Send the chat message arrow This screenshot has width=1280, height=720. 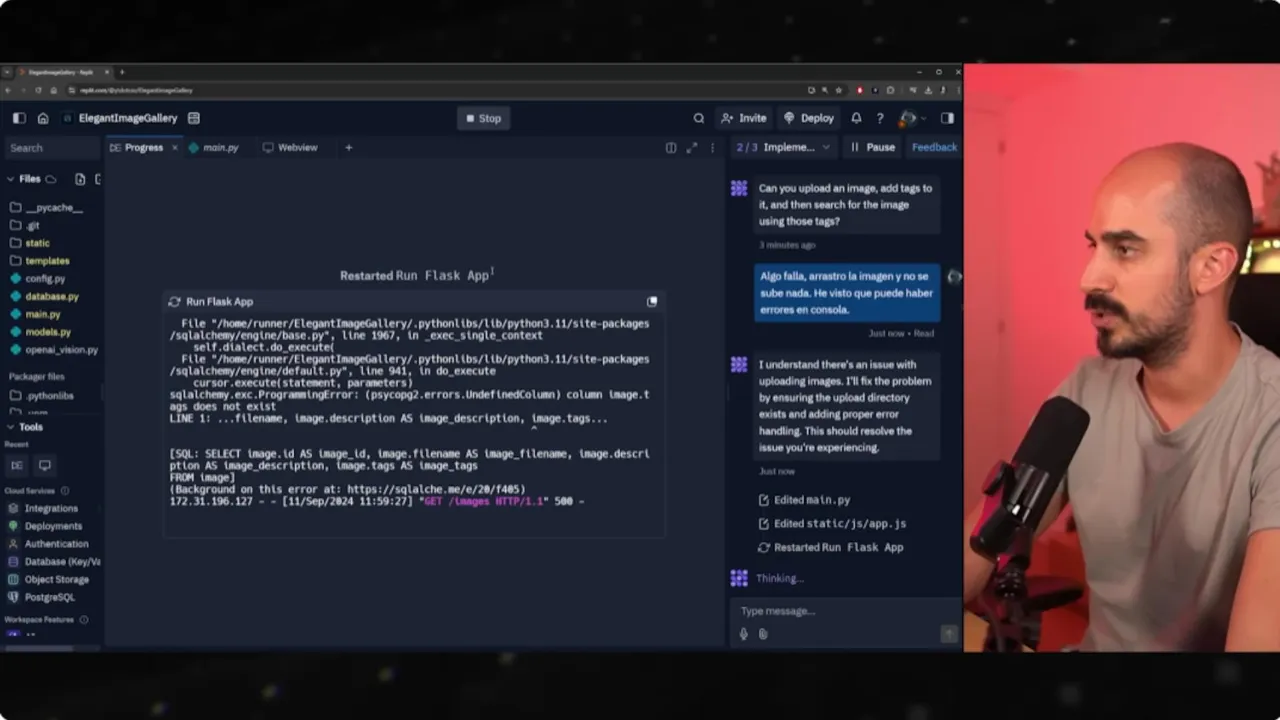949,633
